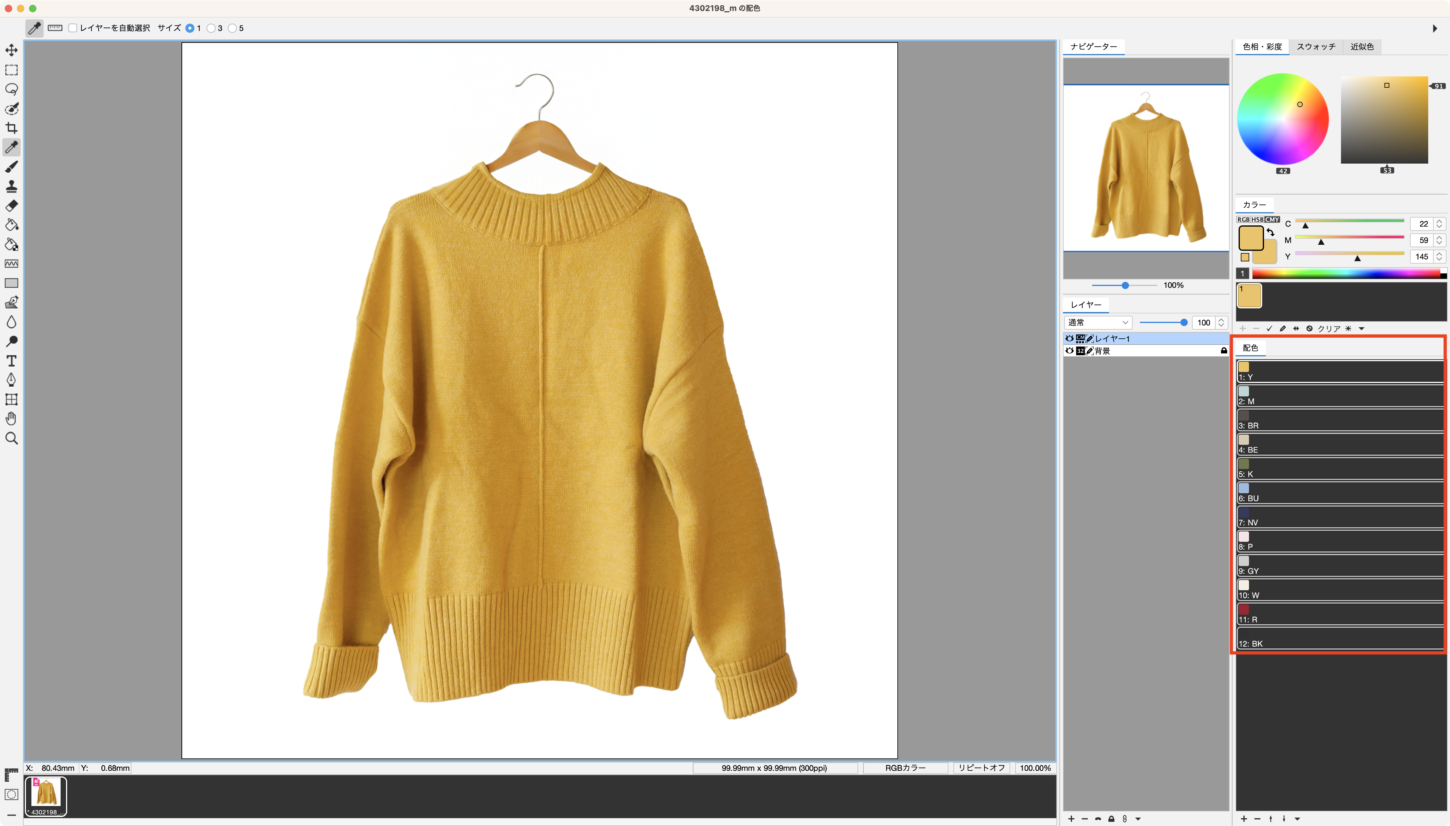
Task: Hide レイヤー1 using its eye icon
Action: 1069,339
